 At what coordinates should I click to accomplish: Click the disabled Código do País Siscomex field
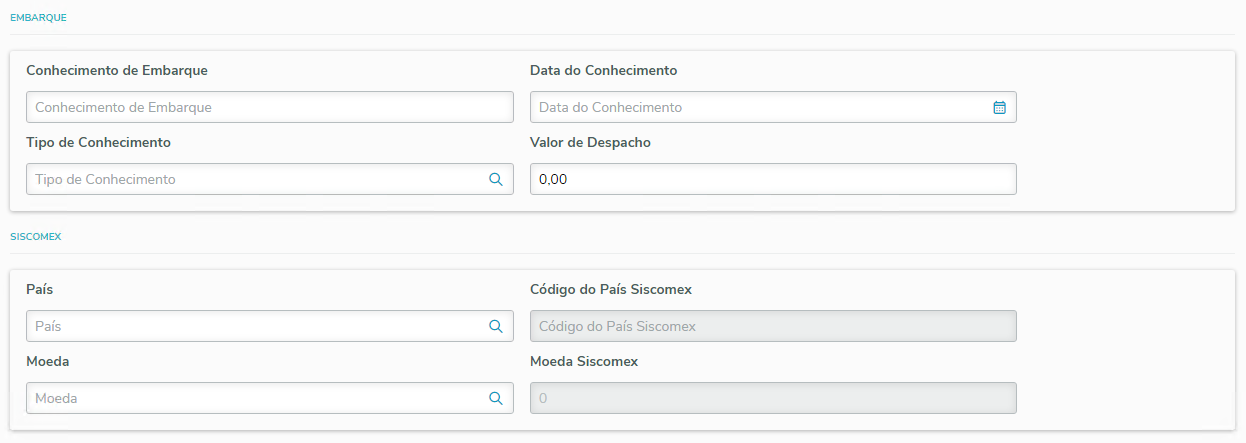772,326
